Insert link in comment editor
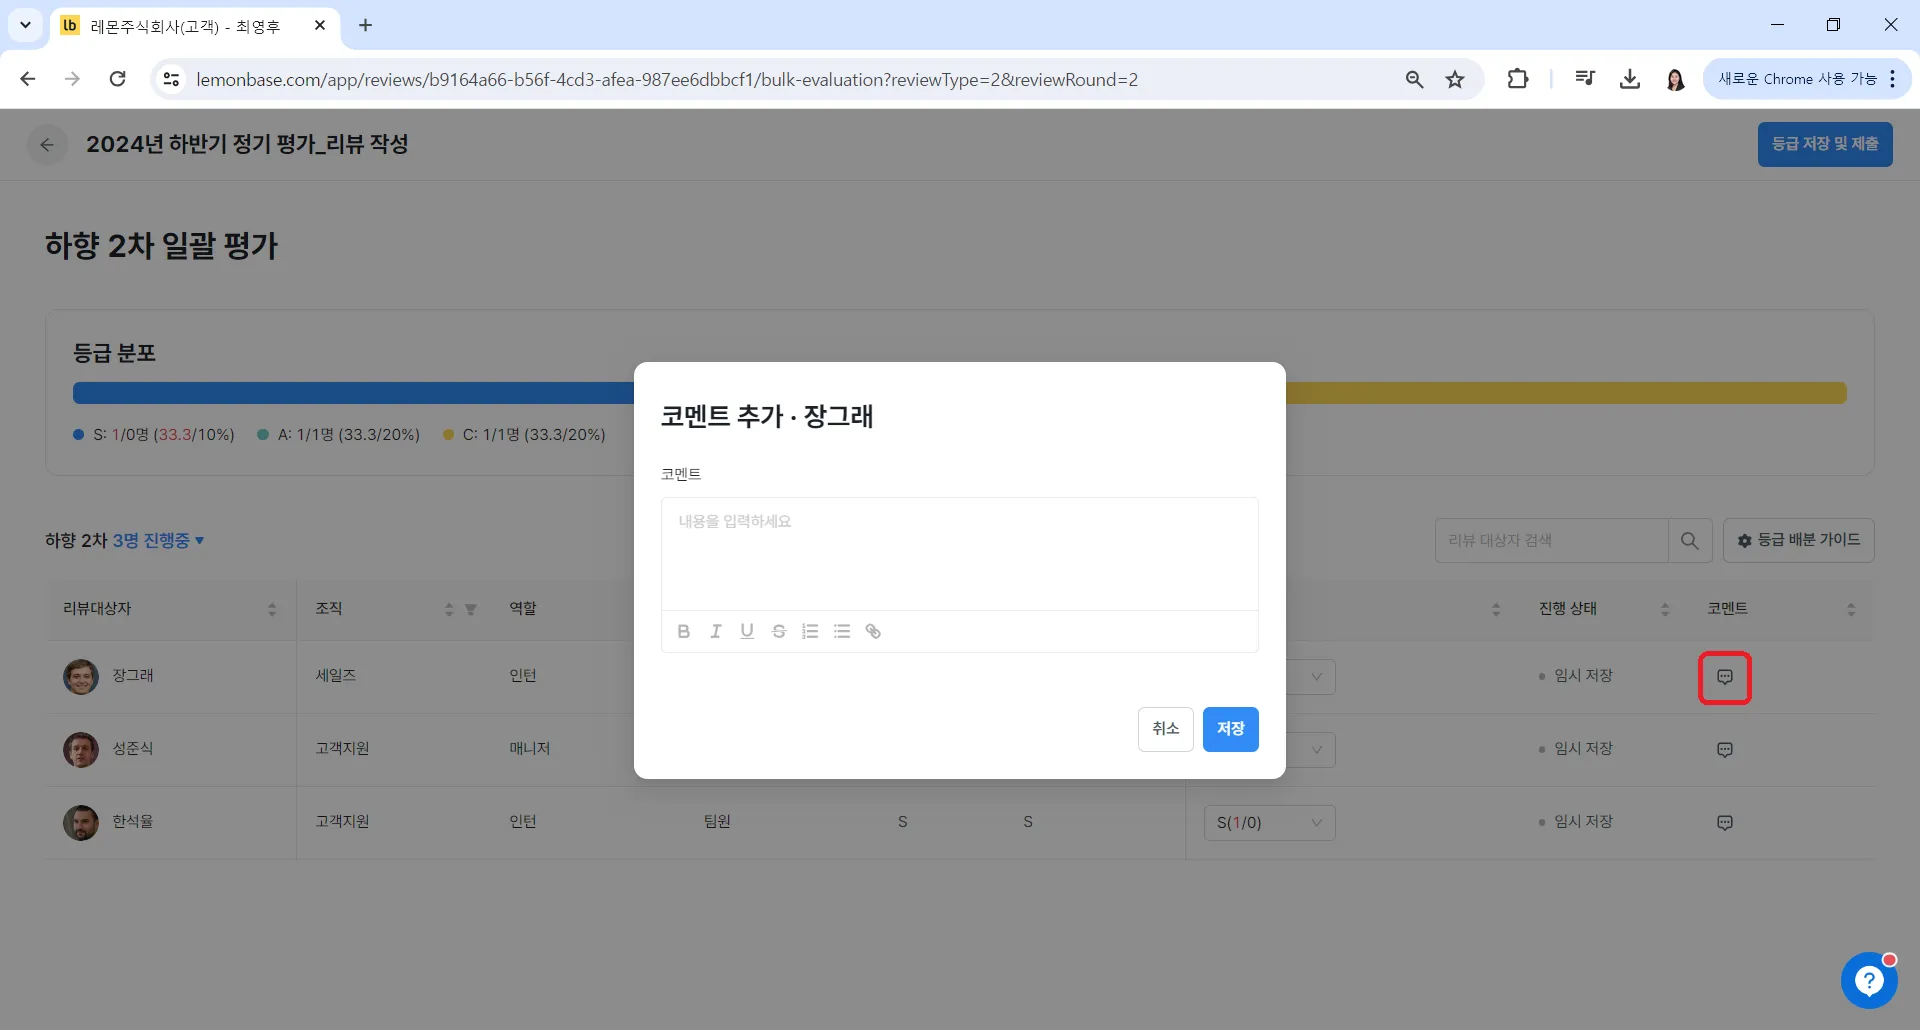This screenshot has height=1030, width=1920. pyautogui.click(x=873, y=631)
